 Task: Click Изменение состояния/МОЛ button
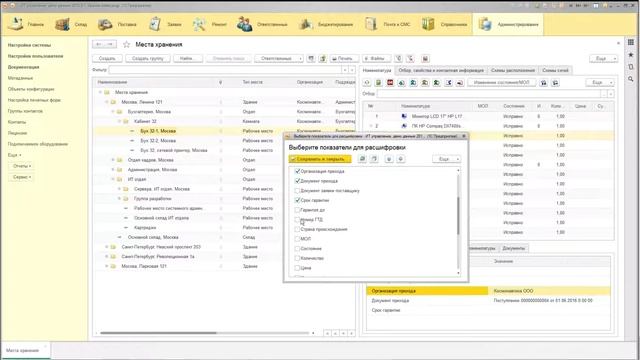coord(502,82)
